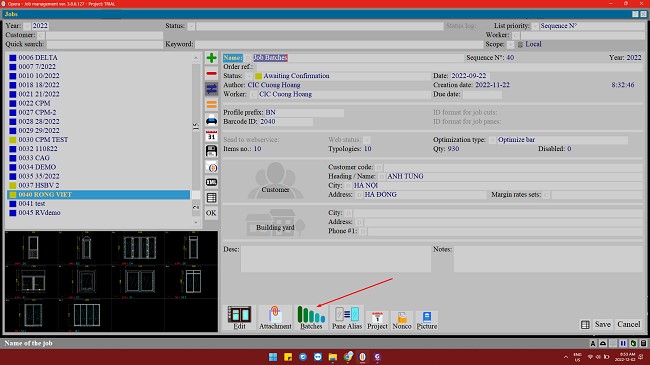Open the job Worker dropdown
650x365 pixels.
click(x=253, y=94)
